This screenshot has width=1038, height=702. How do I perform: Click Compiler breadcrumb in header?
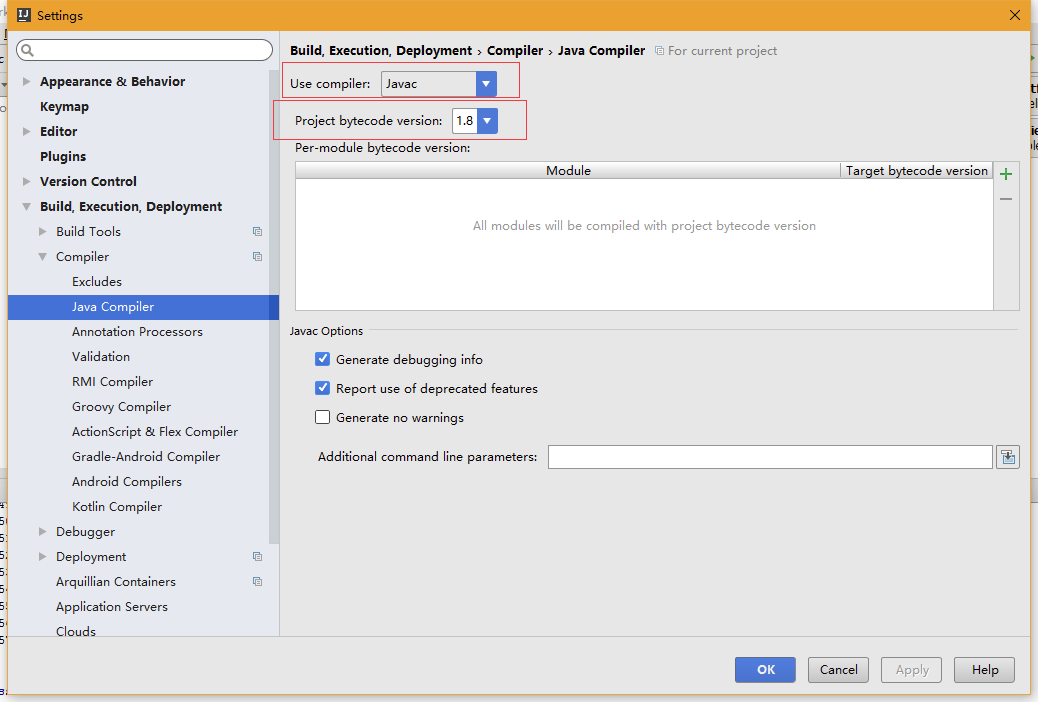tap(514, 51)
